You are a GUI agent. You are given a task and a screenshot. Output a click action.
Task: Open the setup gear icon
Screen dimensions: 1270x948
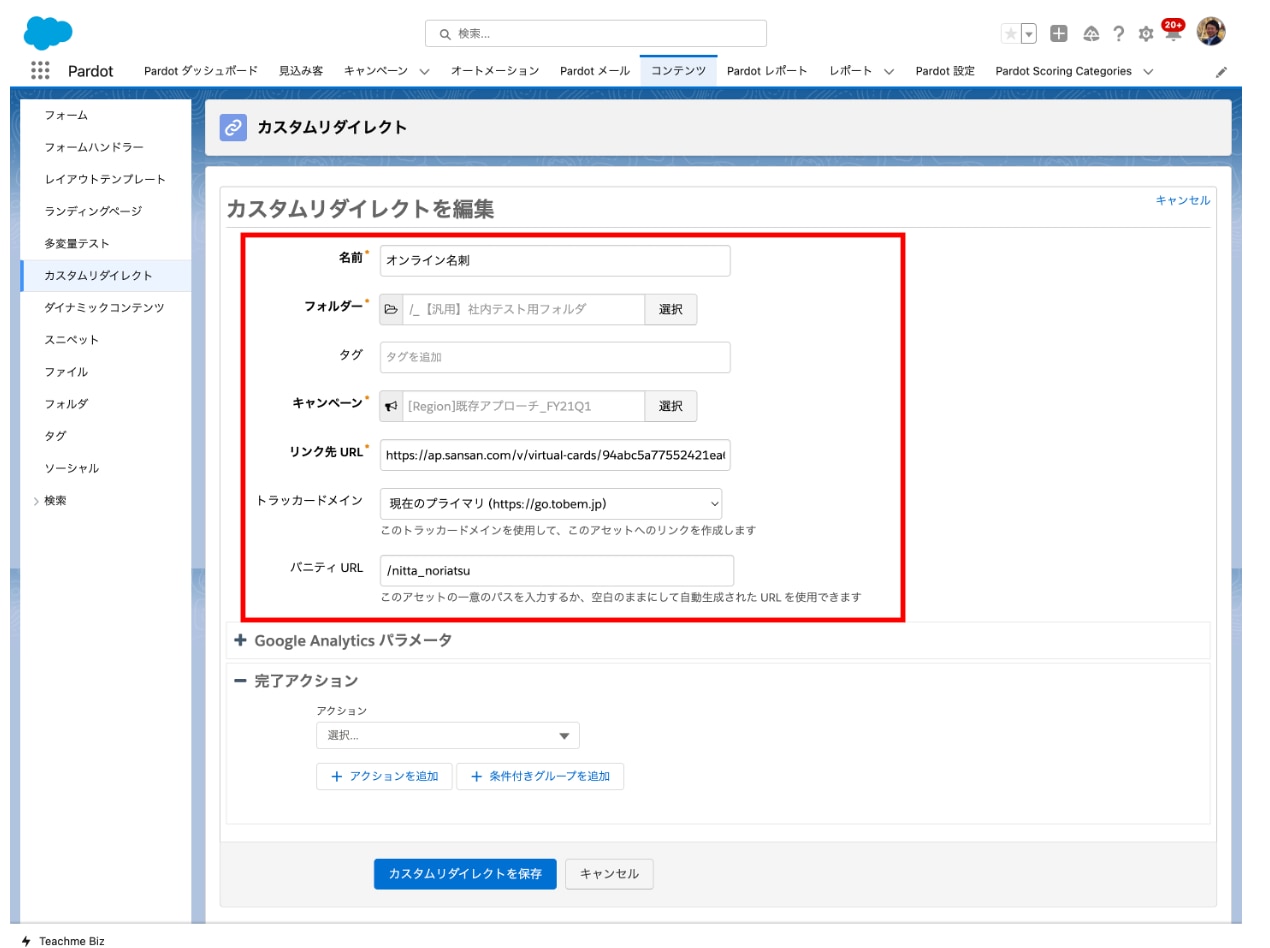(x=1146, y=33)
